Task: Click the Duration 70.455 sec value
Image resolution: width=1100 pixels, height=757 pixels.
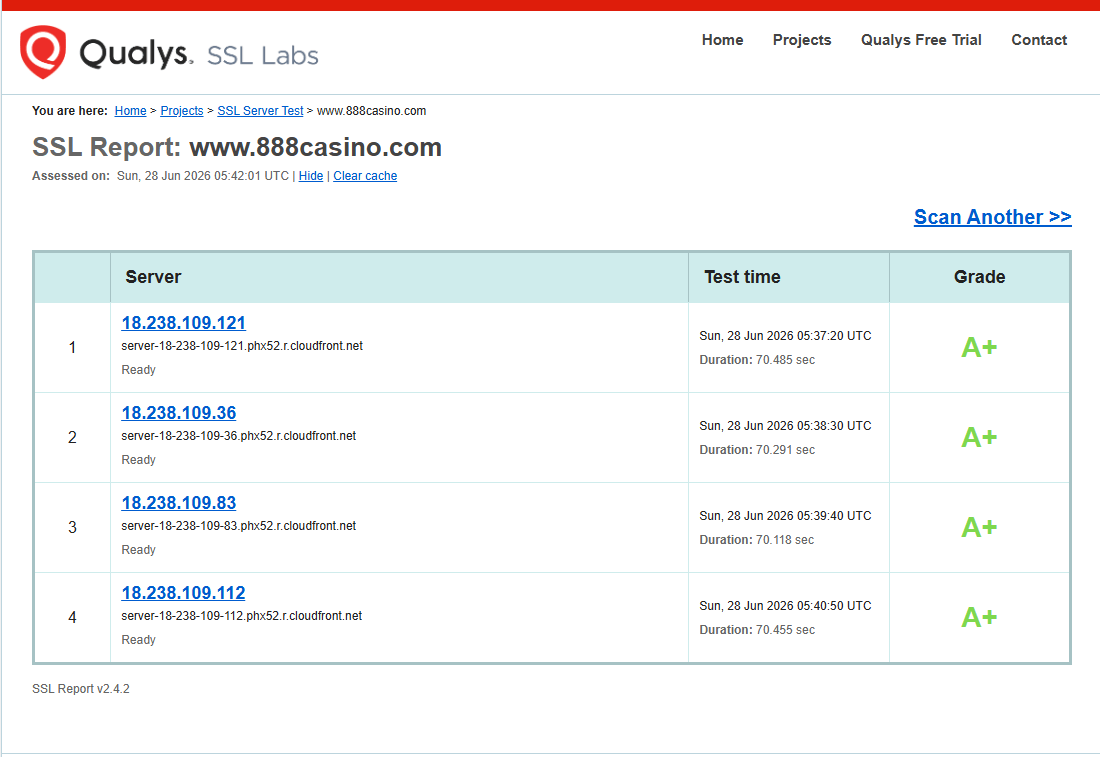Action: pyautogui.click(x=757, y=630)
